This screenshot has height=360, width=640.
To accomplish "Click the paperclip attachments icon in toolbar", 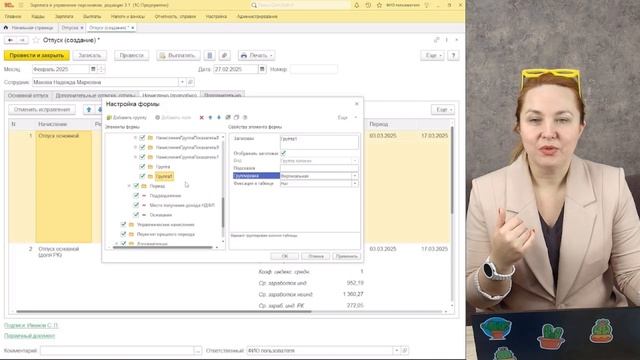I will pos(224,56).
